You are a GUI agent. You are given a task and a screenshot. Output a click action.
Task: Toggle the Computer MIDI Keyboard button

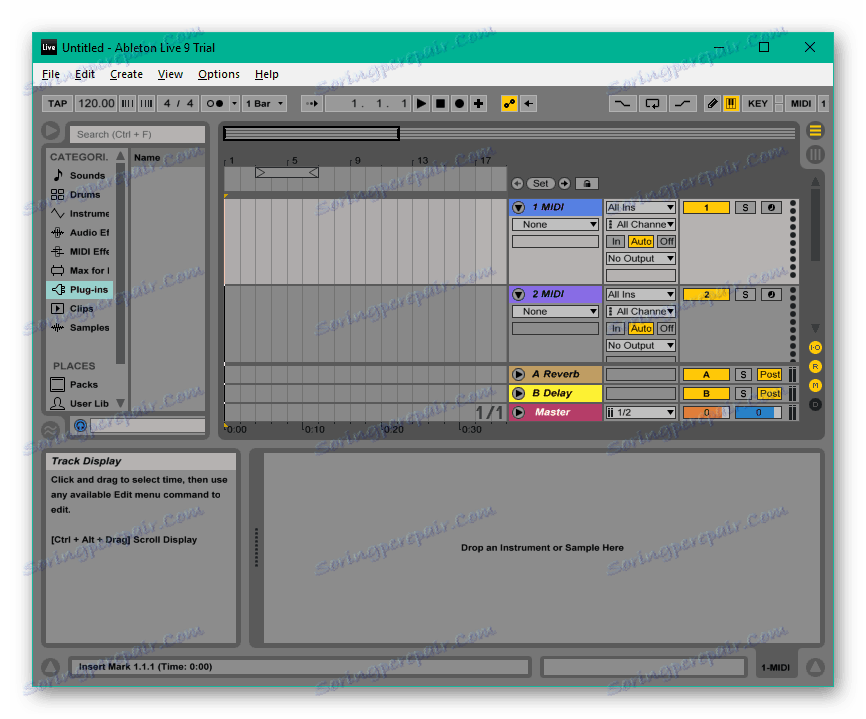coord(731,103)
